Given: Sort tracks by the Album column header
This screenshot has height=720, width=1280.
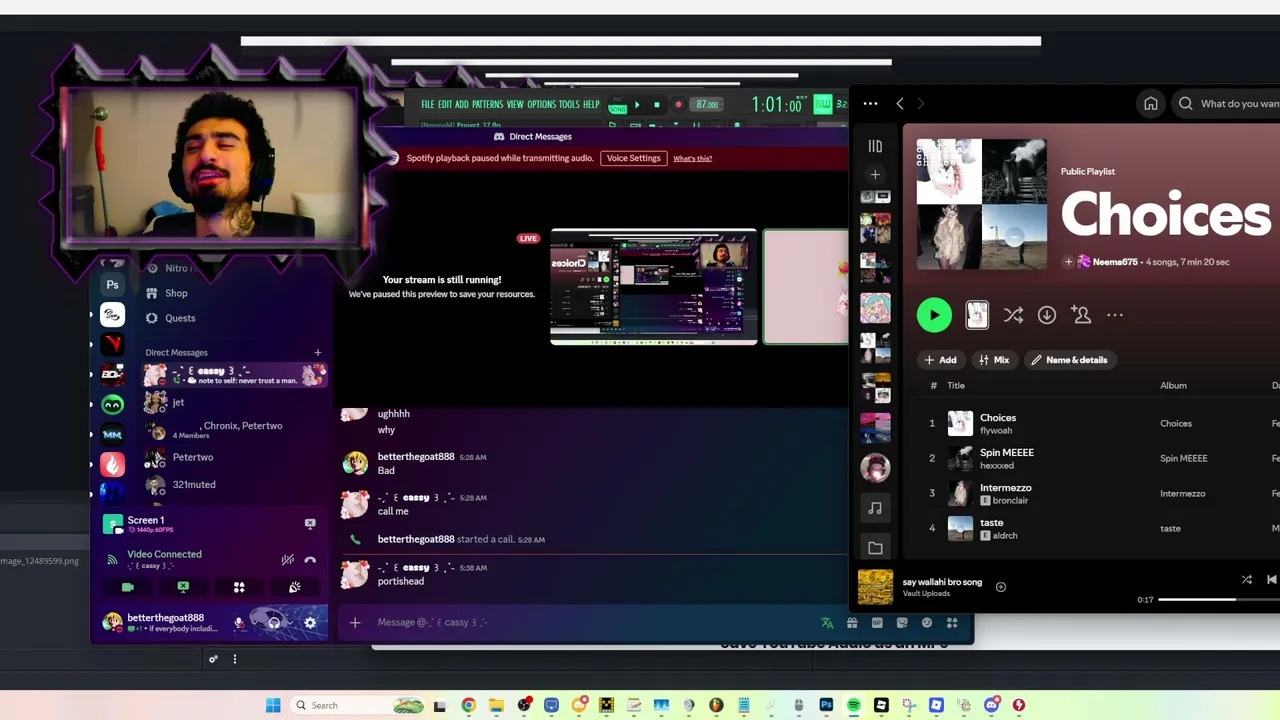Looking at the screenshot, I should [1173, 385].
